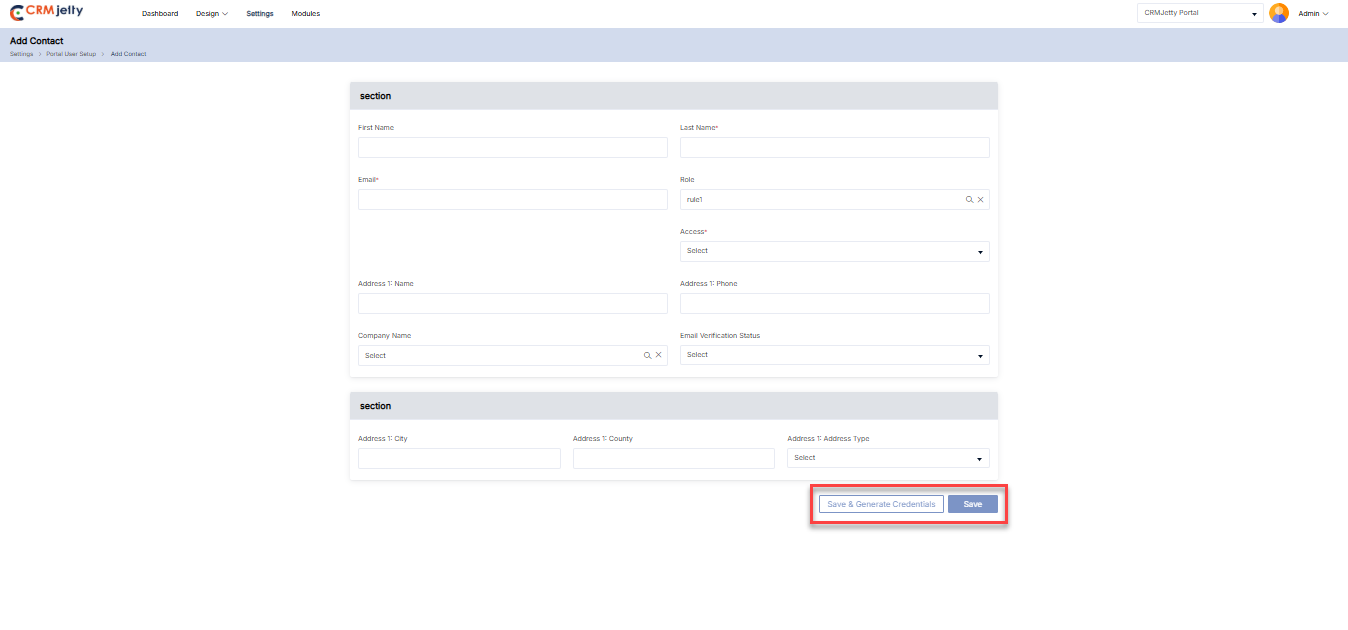Click the search icon in Company Name field
The height and width of the screenshot is (630, 1348).
click(x=647, y=355)
